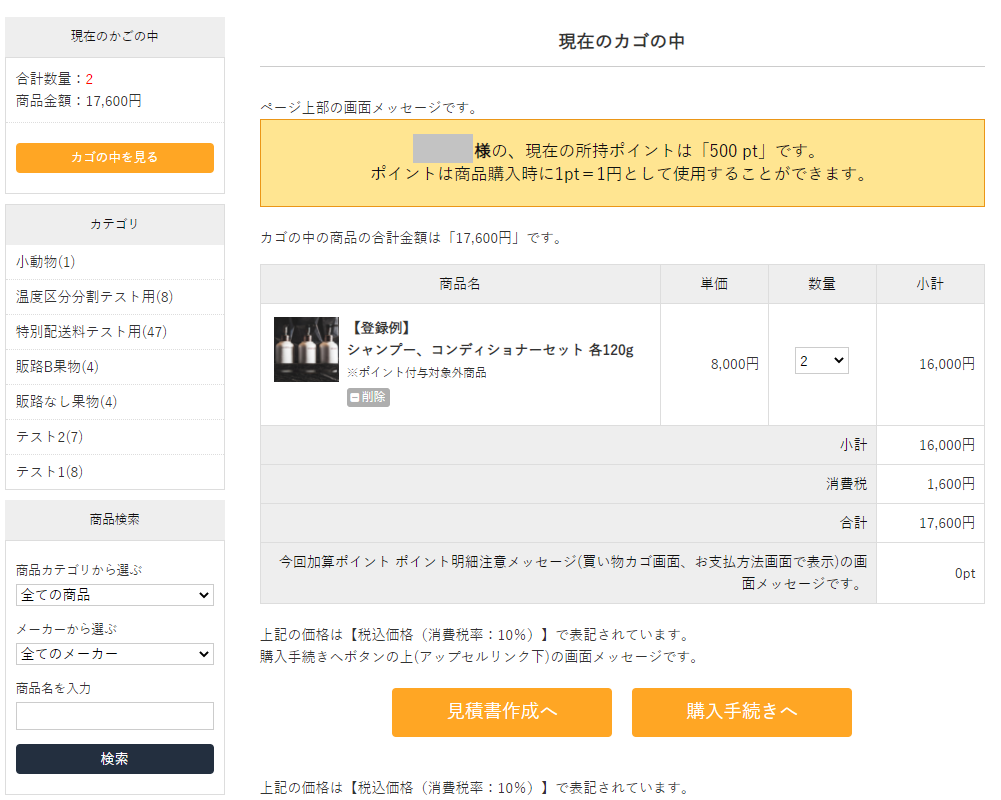Screen dimensions: 1001x800
Task: Select the 販路なし果物(4) category
Action: pyautogui.click(x=66, y=402)
